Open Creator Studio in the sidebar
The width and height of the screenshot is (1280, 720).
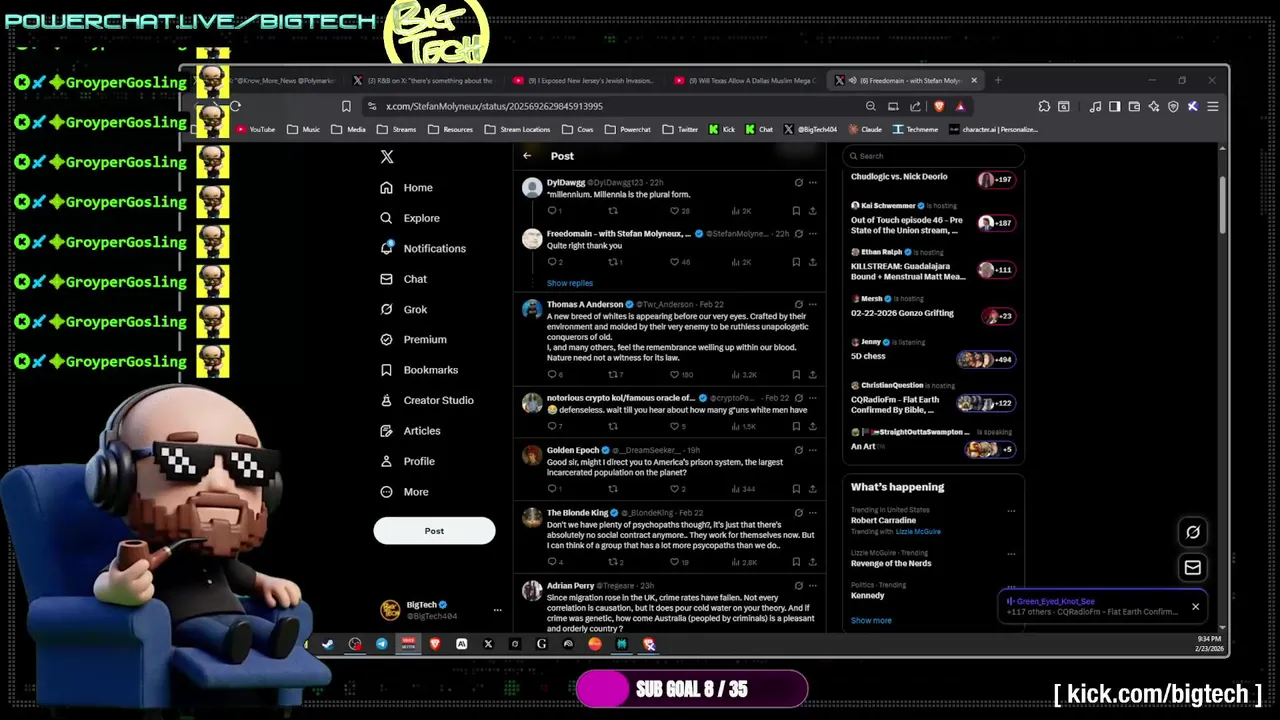(427, 400)
